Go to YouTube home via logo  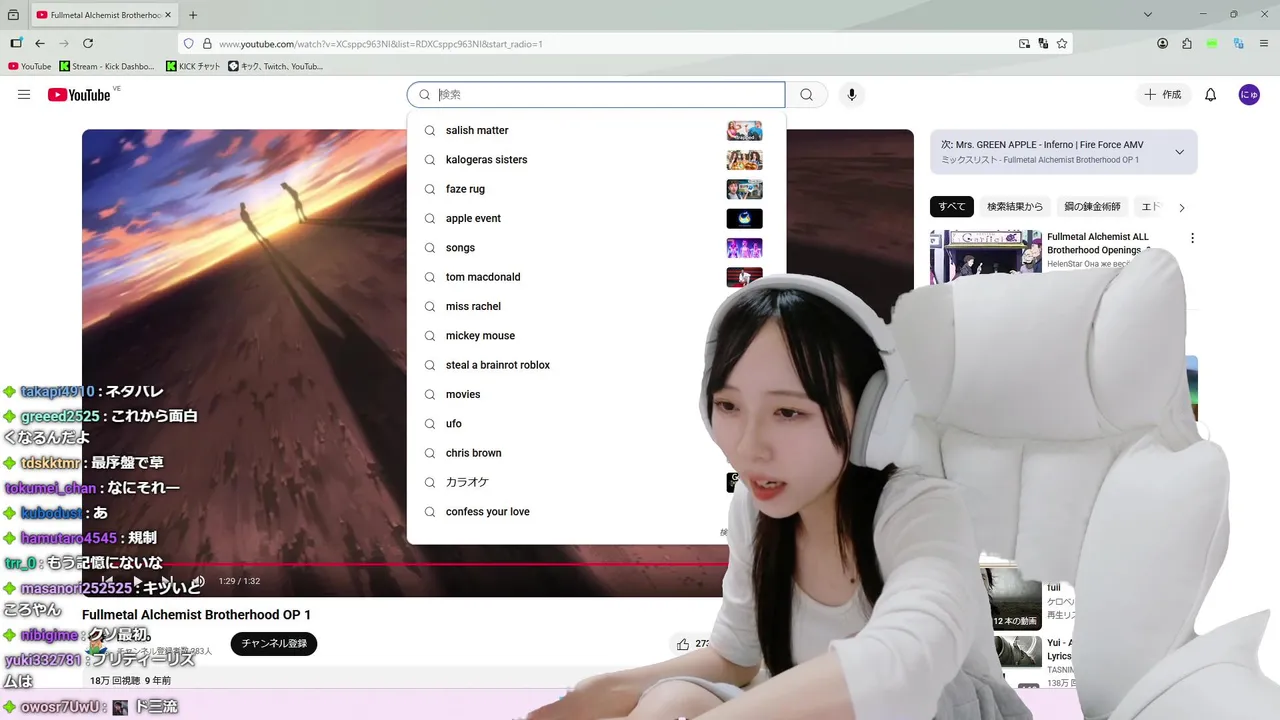[79, 95]
